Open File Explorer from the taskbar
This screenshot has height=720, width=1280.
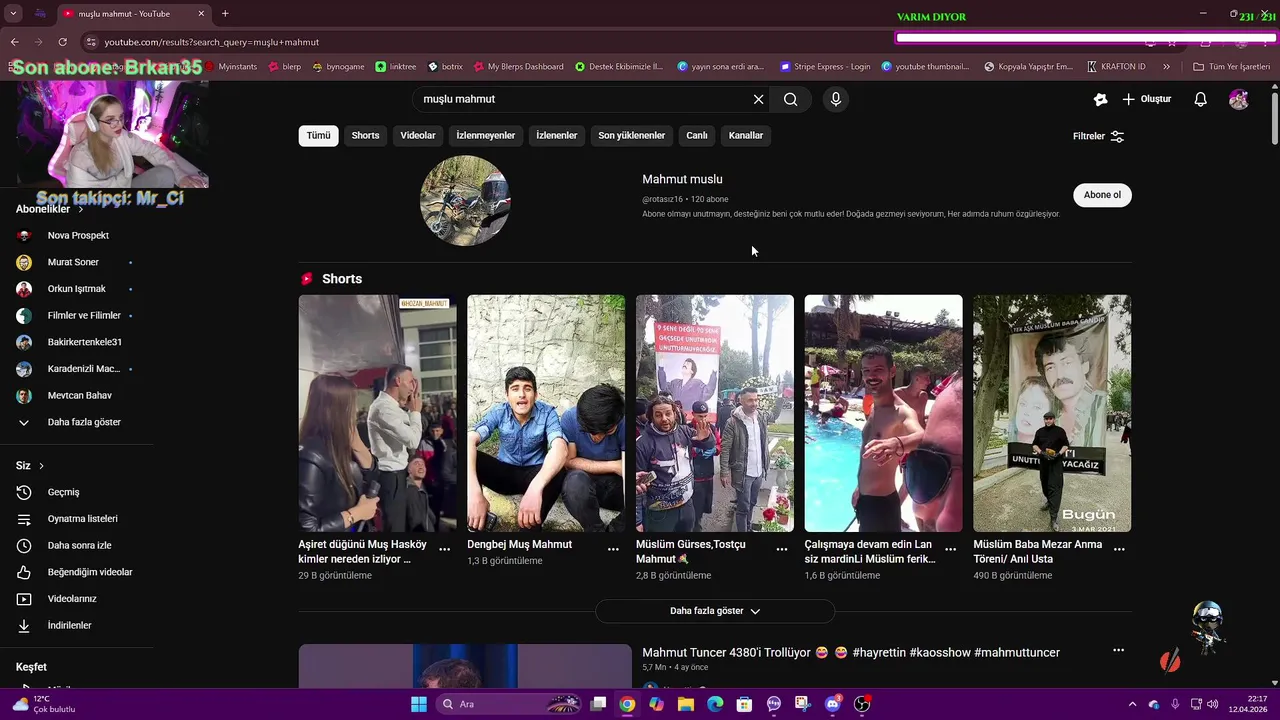(x=686, y=704)
